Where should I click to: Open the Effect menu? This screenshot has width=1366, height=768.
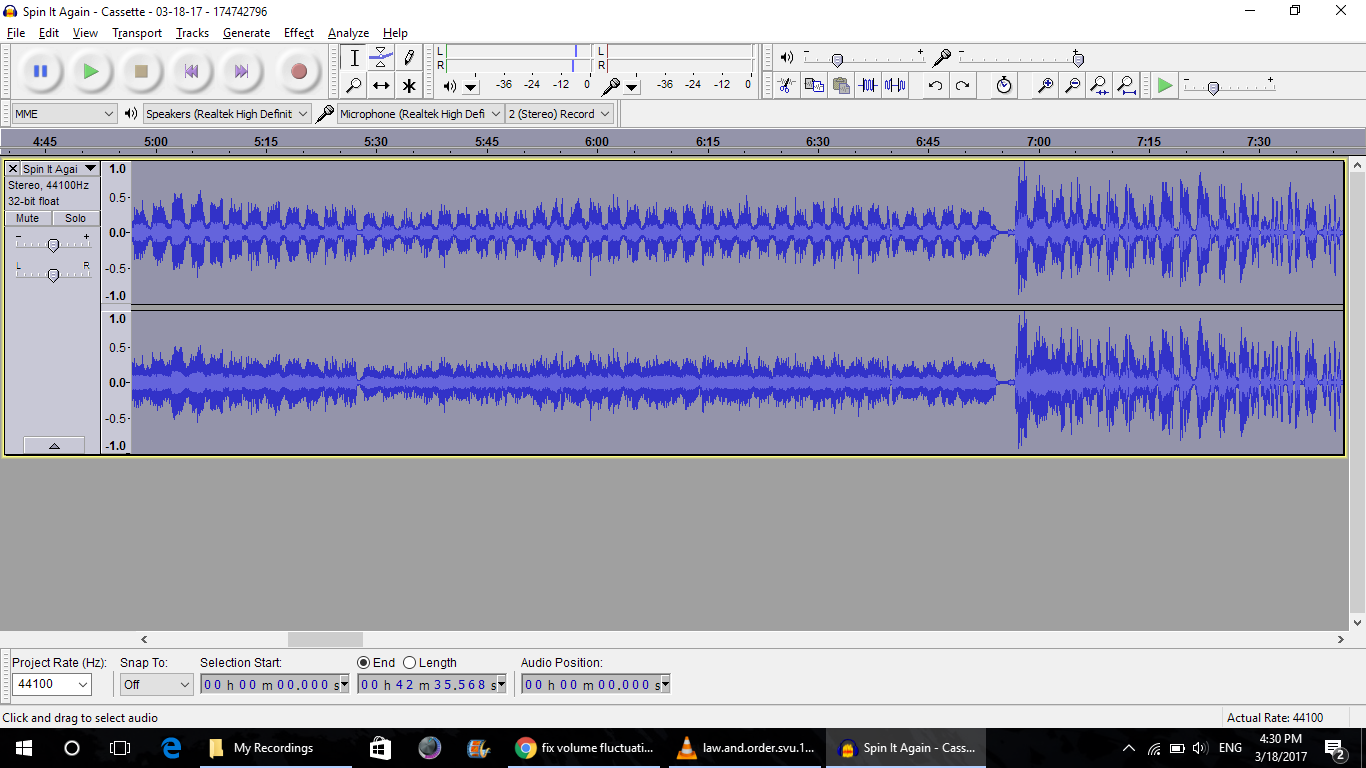click(299, 33)
